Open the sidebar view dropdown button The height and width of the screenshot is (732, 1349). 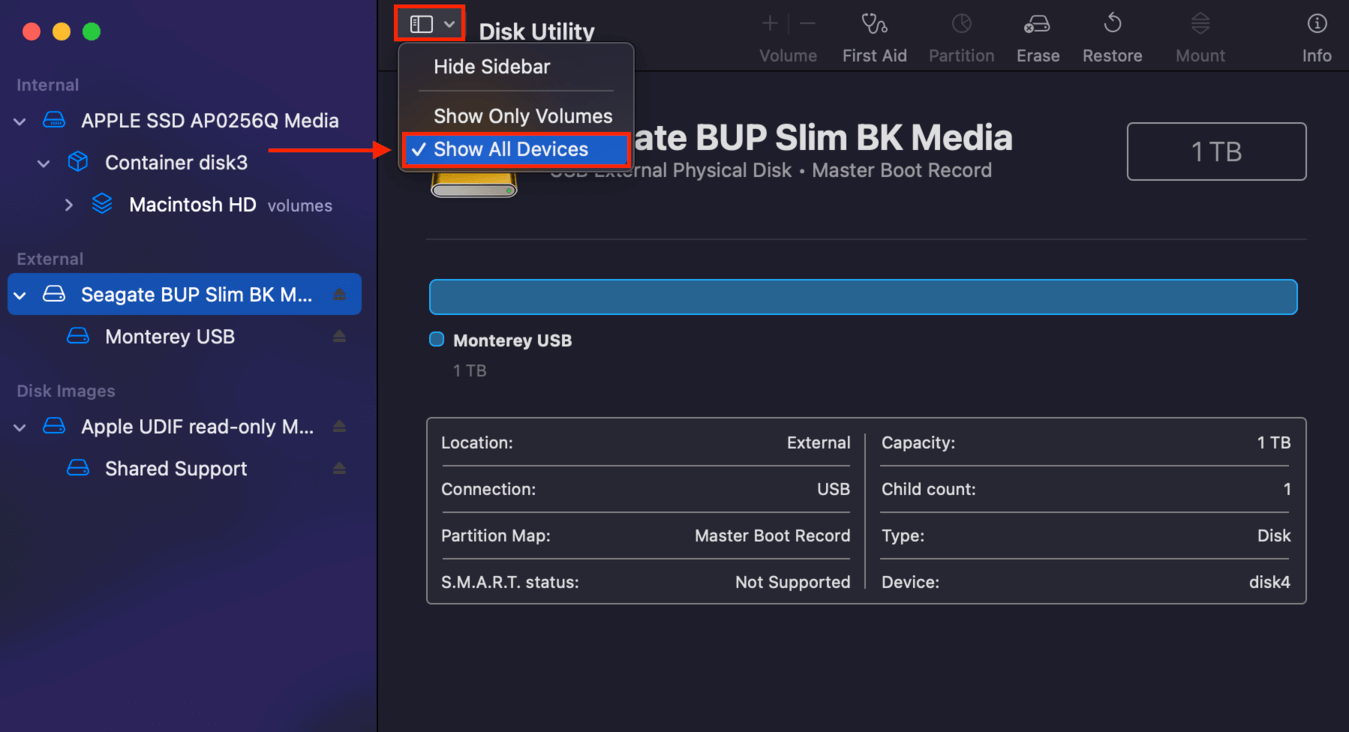(x=432, y=24)
